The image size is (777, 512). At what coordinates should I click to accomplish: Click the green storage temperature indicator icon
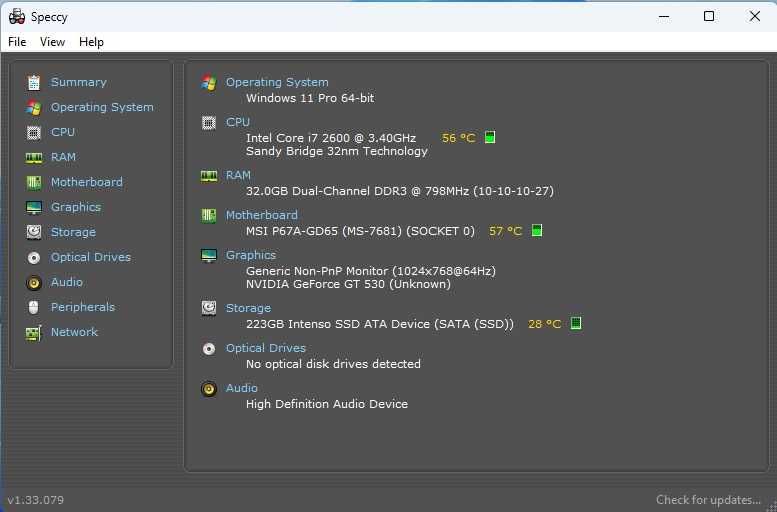[576, 323]
